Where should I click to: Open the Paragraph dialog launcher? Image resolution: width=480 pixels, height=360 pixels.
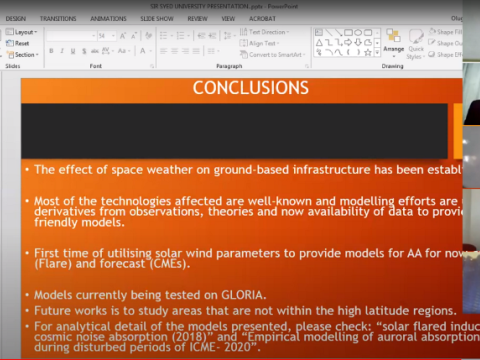tap(307, 66)
